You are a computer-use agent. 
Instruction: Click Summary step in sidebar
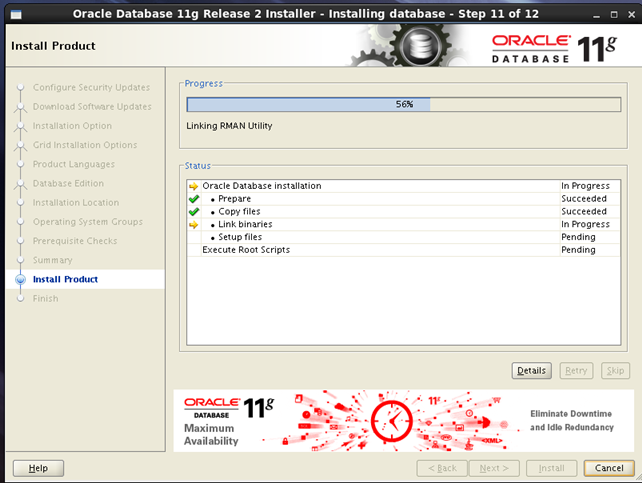(52, 260)
